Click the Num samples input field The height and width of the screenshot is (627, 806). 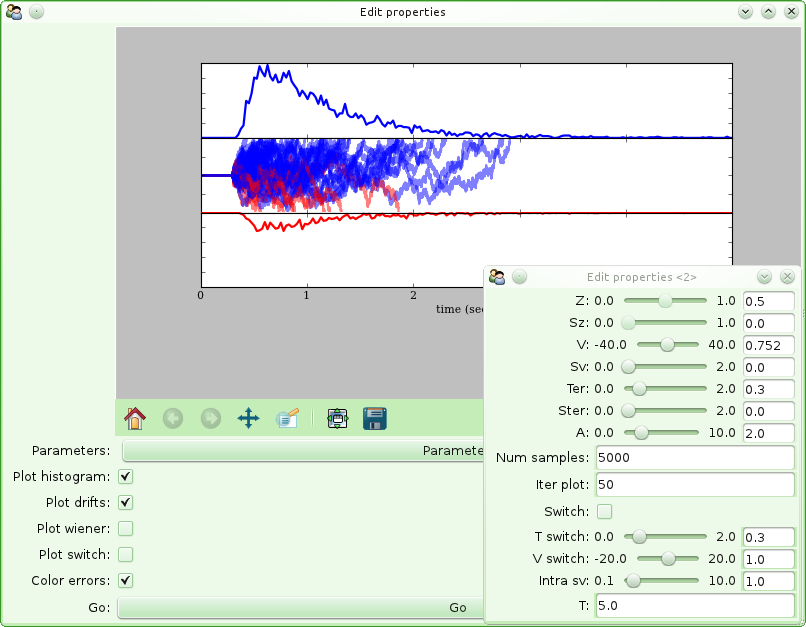click(x=694, y=458)
